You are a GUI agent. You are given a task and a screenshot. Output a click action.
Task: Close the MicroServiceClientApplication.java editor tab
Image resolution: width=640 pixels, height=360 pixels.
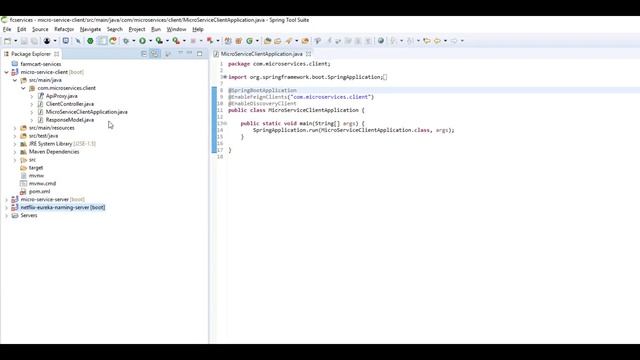[x=309, y=54]
